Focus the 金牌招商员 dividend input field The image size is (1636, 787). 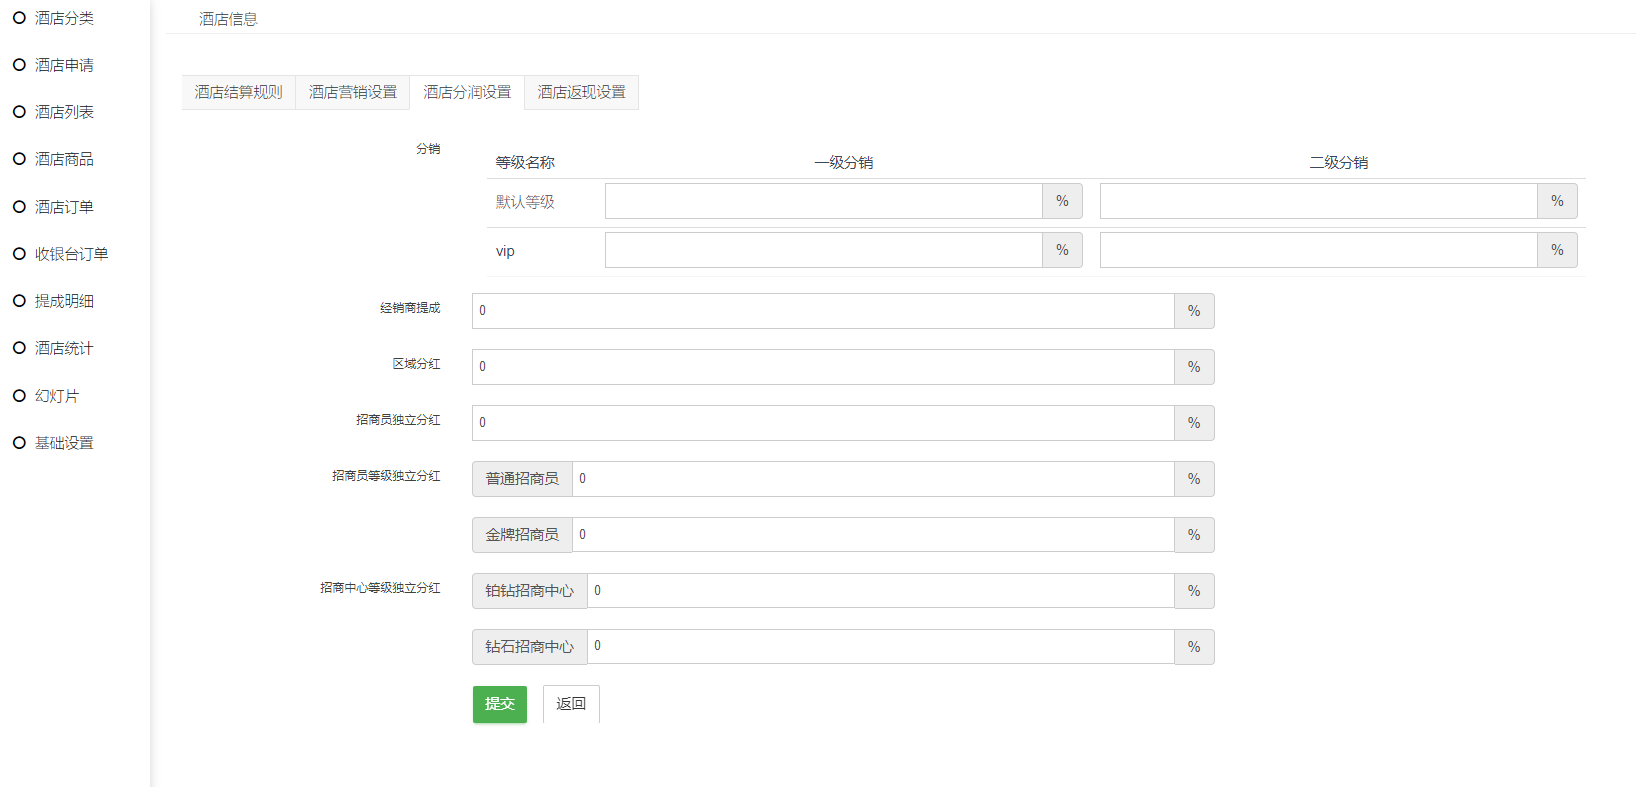(x=873, y=535)
